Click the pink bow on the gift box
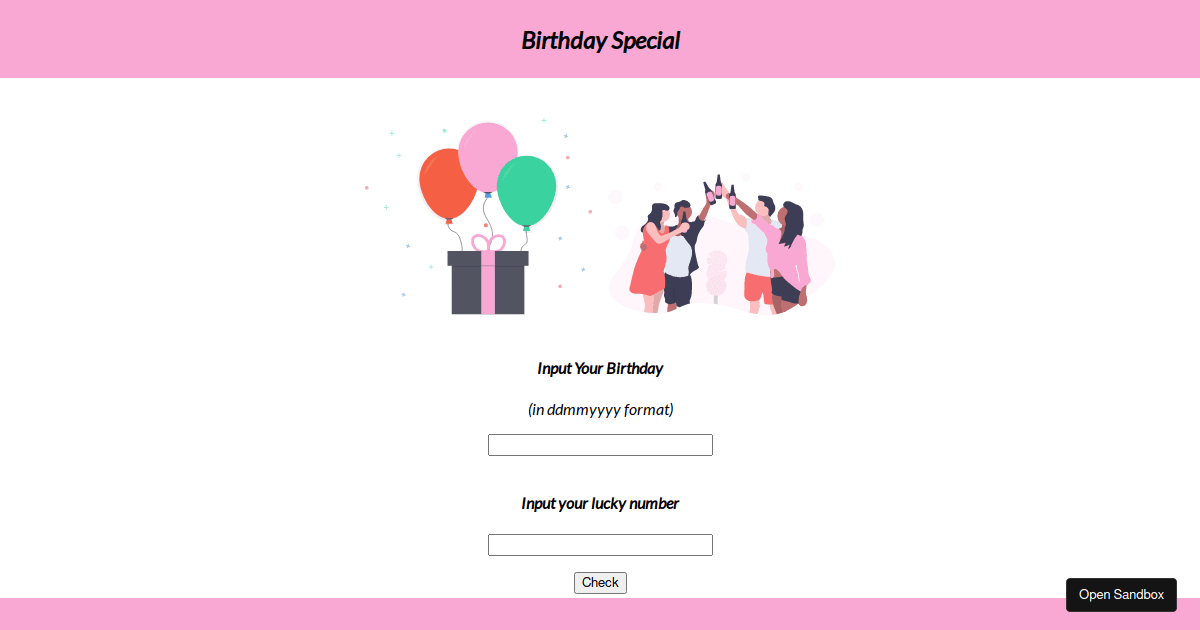1200x630 pixels. point(487,243)
